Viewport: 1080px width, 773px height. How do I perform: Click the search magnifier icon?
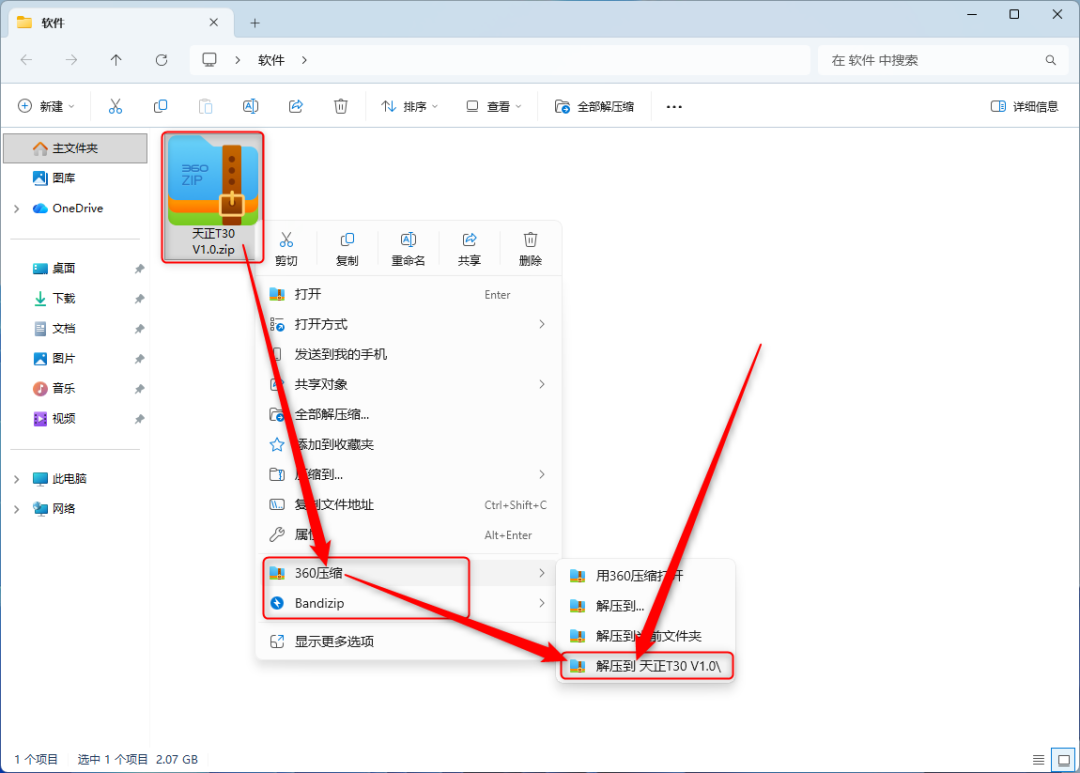(1050, 60)
